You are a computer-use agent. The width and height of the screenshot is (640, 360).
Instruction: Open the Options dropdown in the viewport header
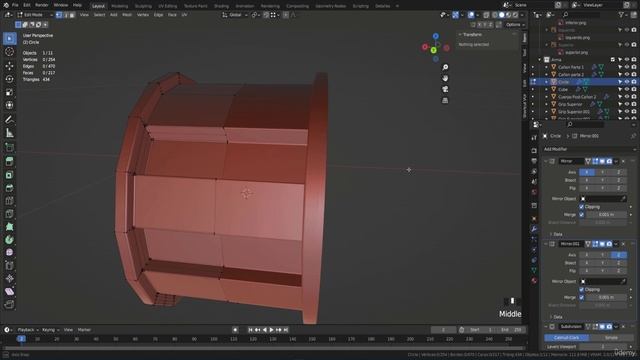pos(515,25)
